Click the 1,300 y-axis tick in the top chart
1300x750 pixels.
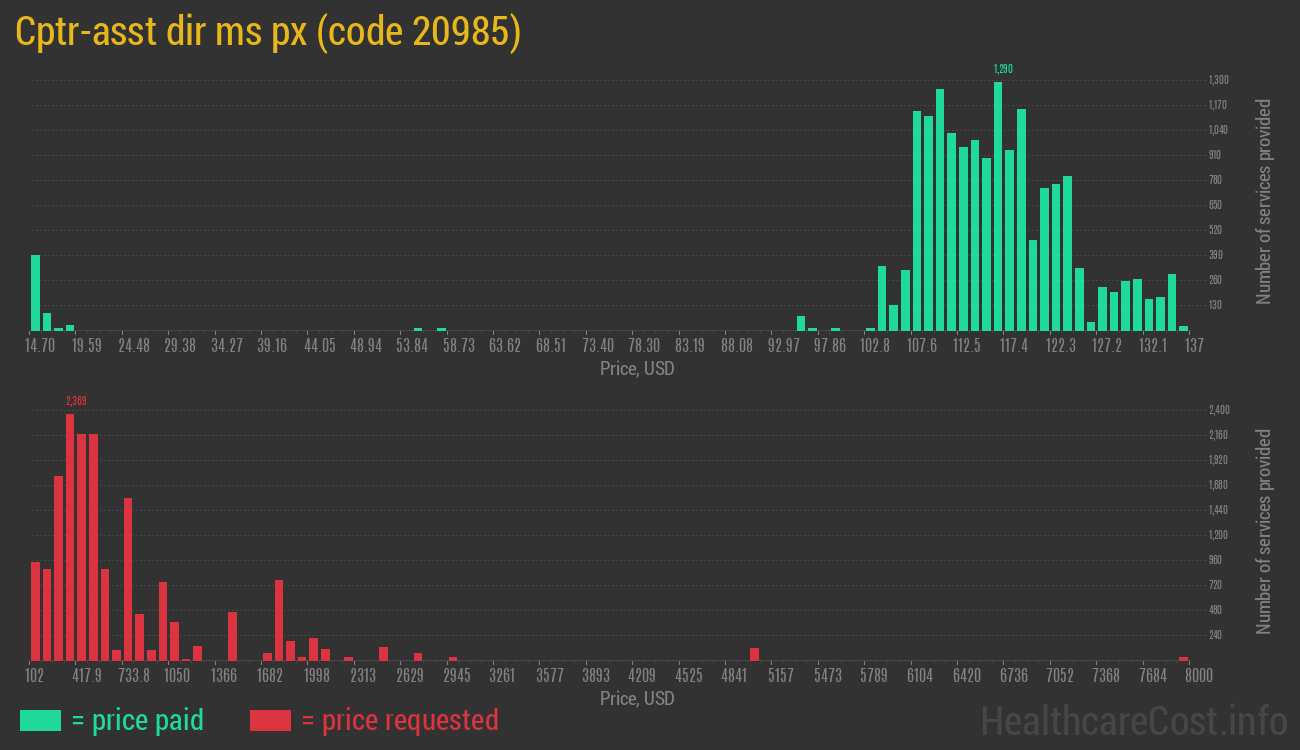pyautogui.click(x=1218, y=80)
